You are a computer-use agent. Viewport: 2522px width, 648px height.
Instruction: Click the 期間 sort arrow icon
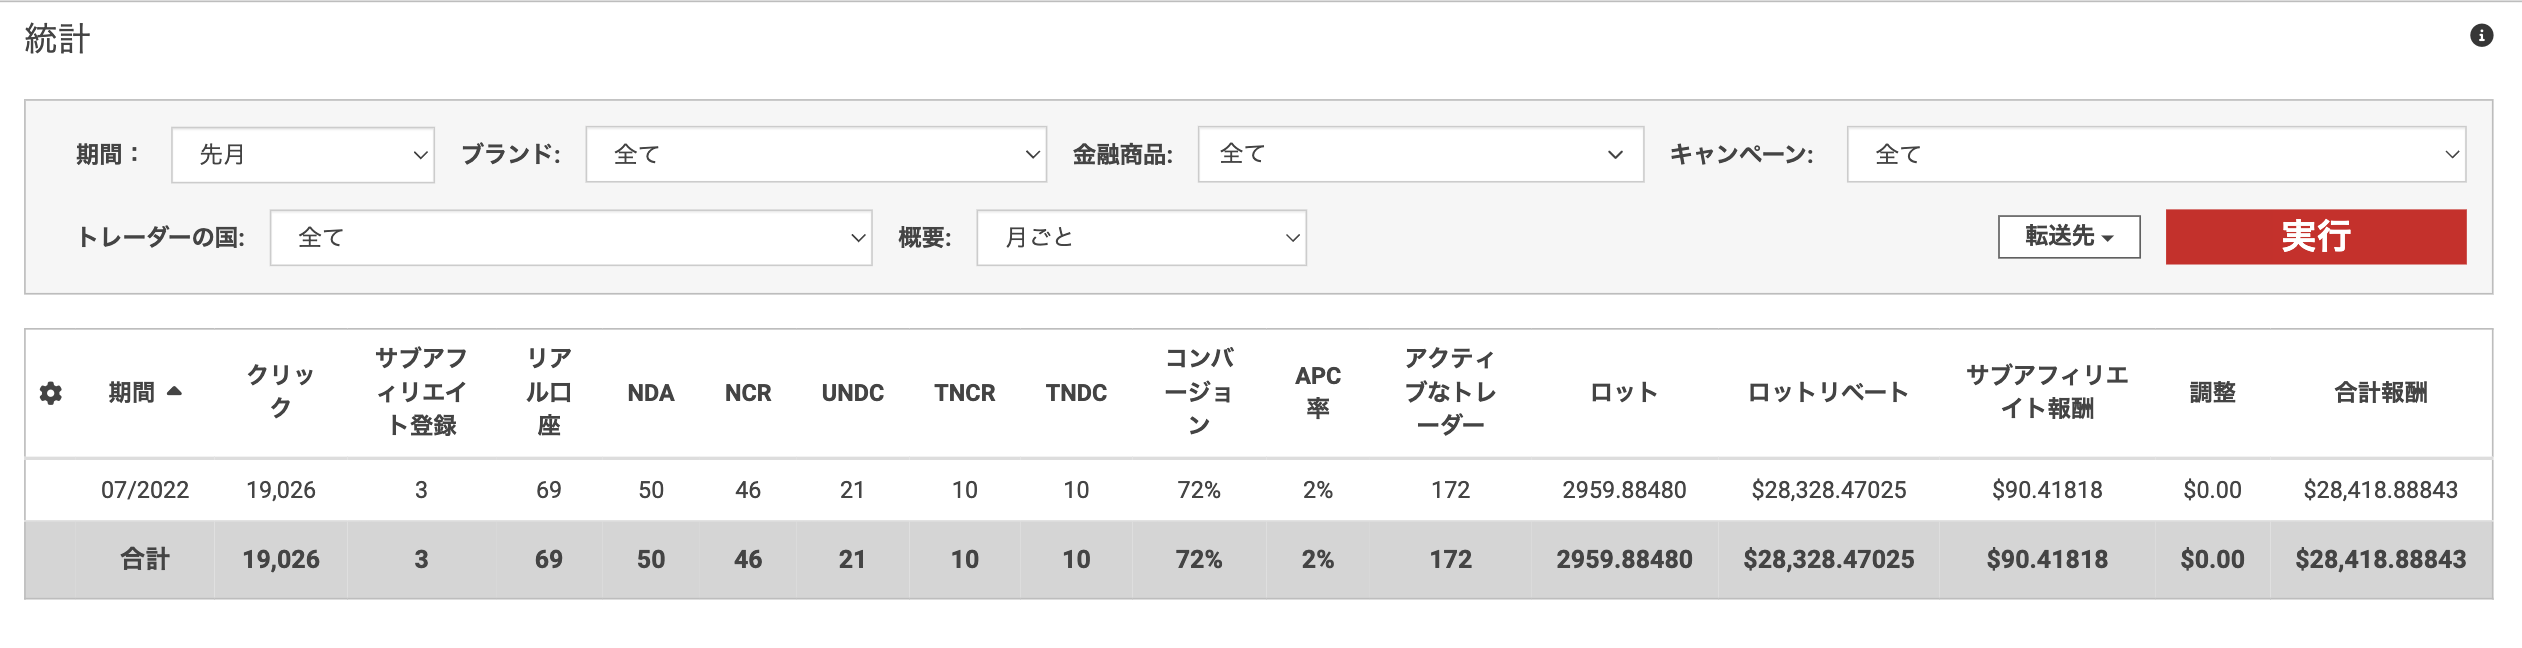pyautogui.click(x=175, y=391)
